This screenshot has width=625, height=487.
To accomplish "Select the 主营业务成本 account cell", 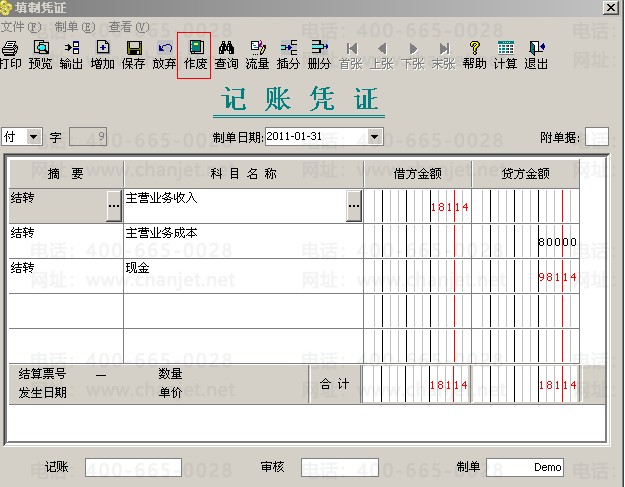I will click(x=244, y=241).
